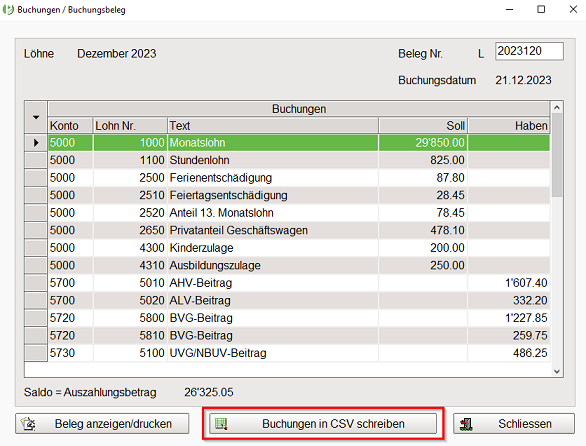The width and height of the screenshot is (586, 446).
Task: Click the Ausbildungszulage text cell
Action: tap(273, 265)
